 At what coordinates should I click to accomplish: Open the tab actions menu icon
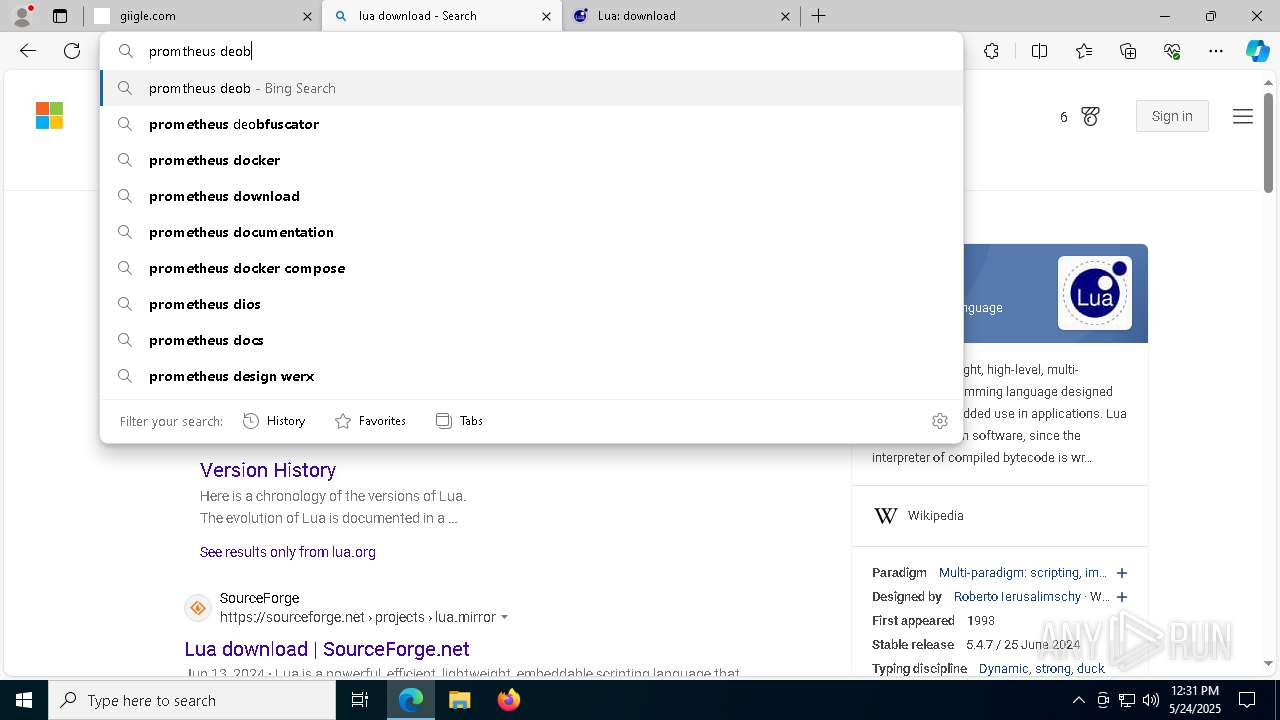coord(60,16)
